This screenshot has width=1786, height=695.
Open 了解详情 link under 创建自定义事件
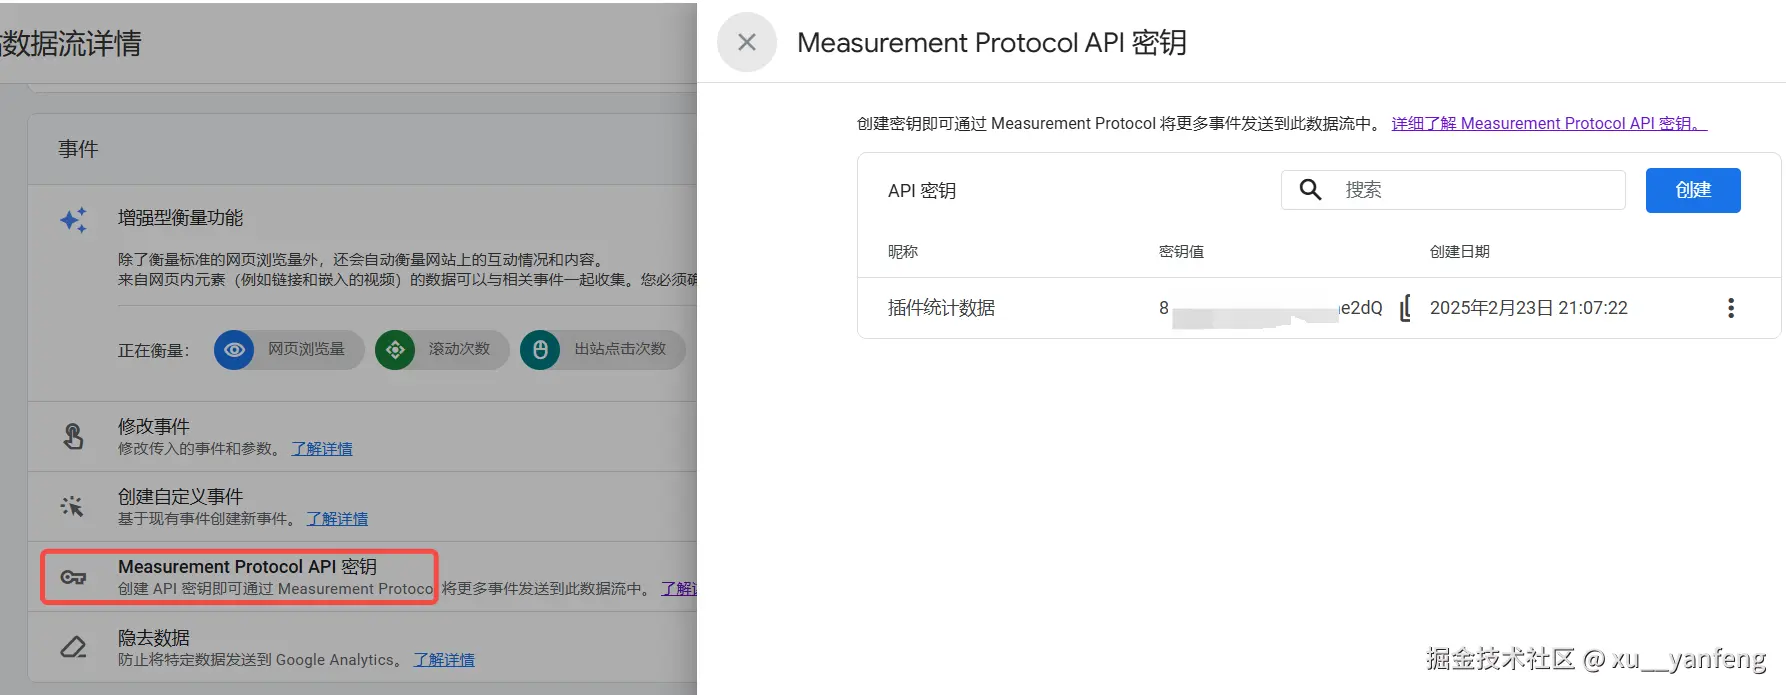337,519
